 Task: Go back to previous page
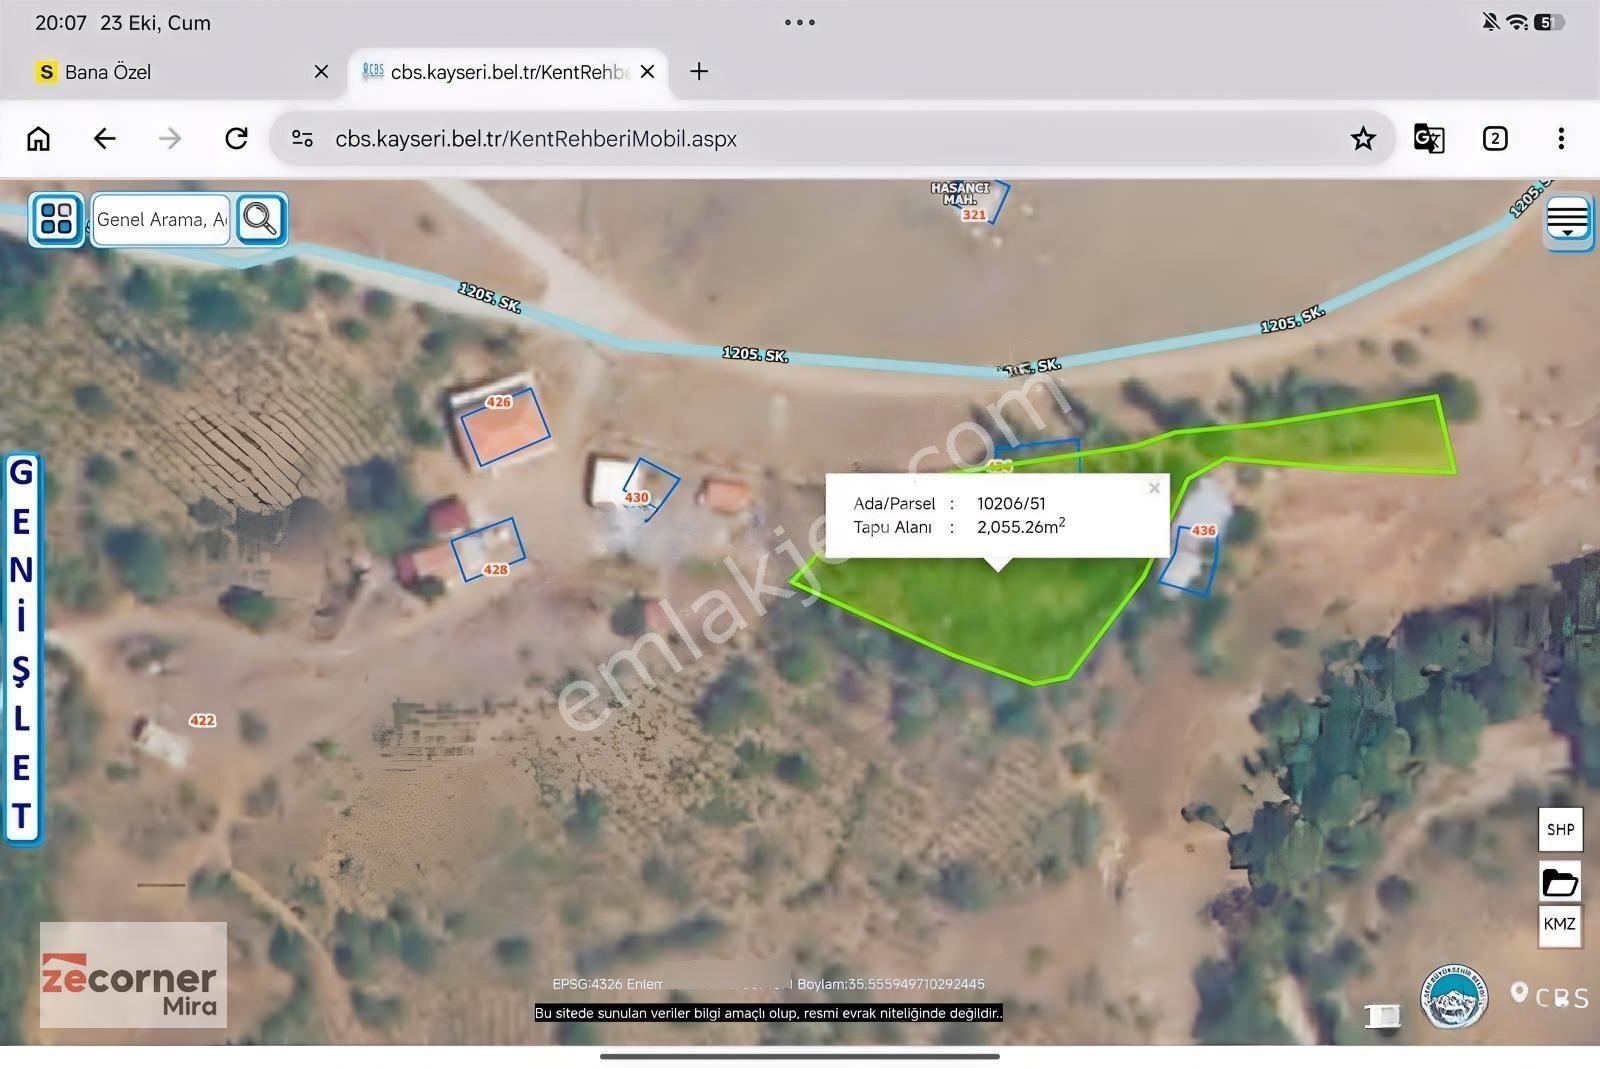tap(104, 138)
